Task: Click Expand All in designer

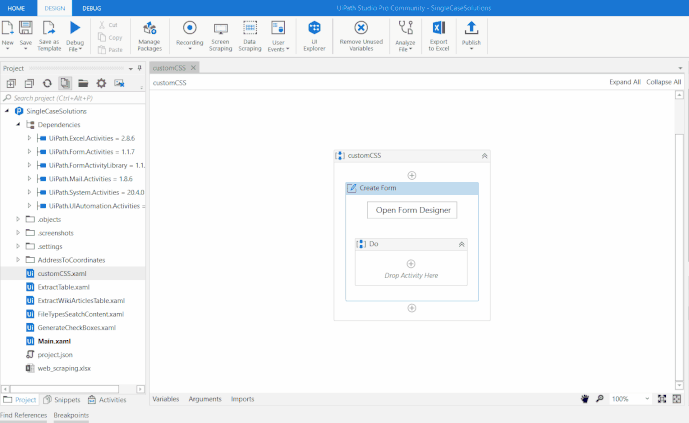Action: tap(625, 82)
